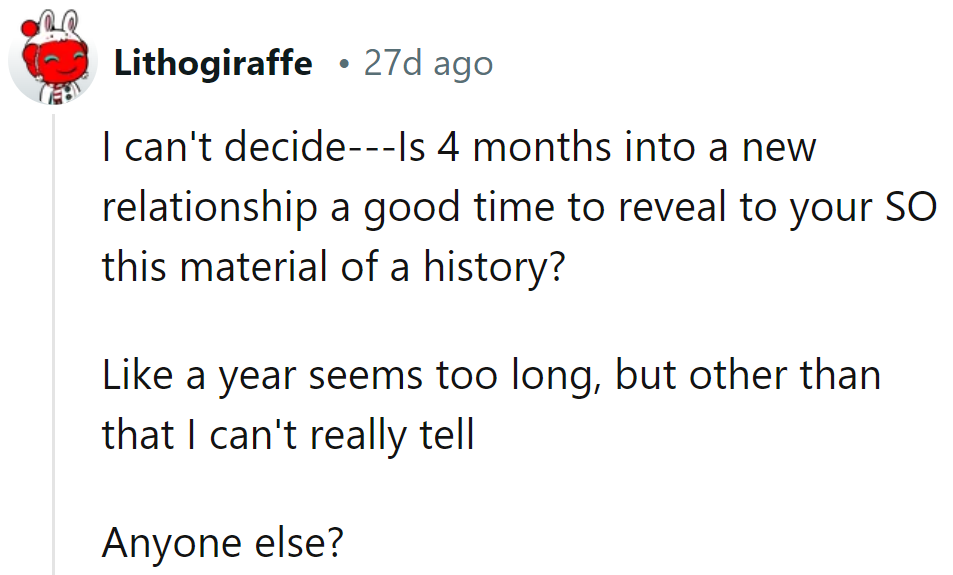Click the "Anyone else?" paragraph
Viewport: 953px width, 575px height.
click(x=223, y=543)
